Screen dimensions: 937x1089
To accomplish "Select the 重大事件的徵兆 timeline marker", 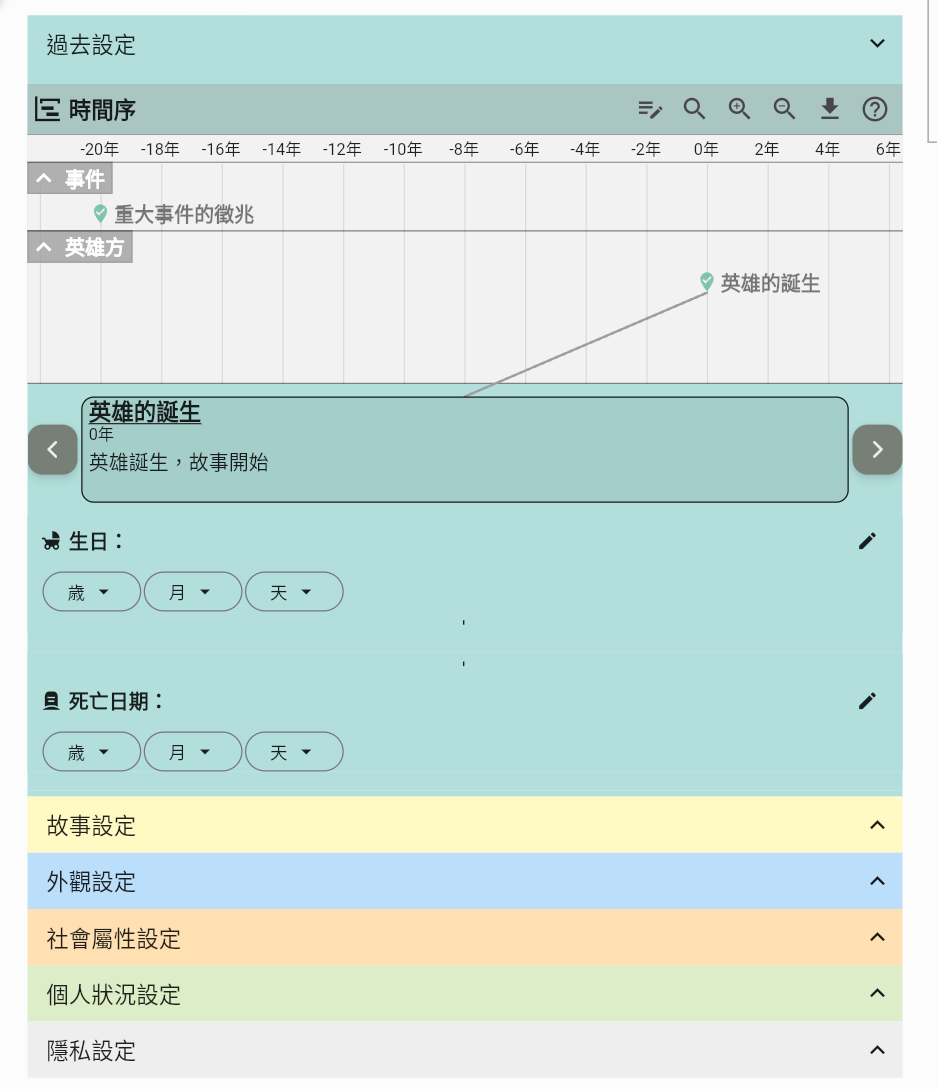I will pos(100,214).
